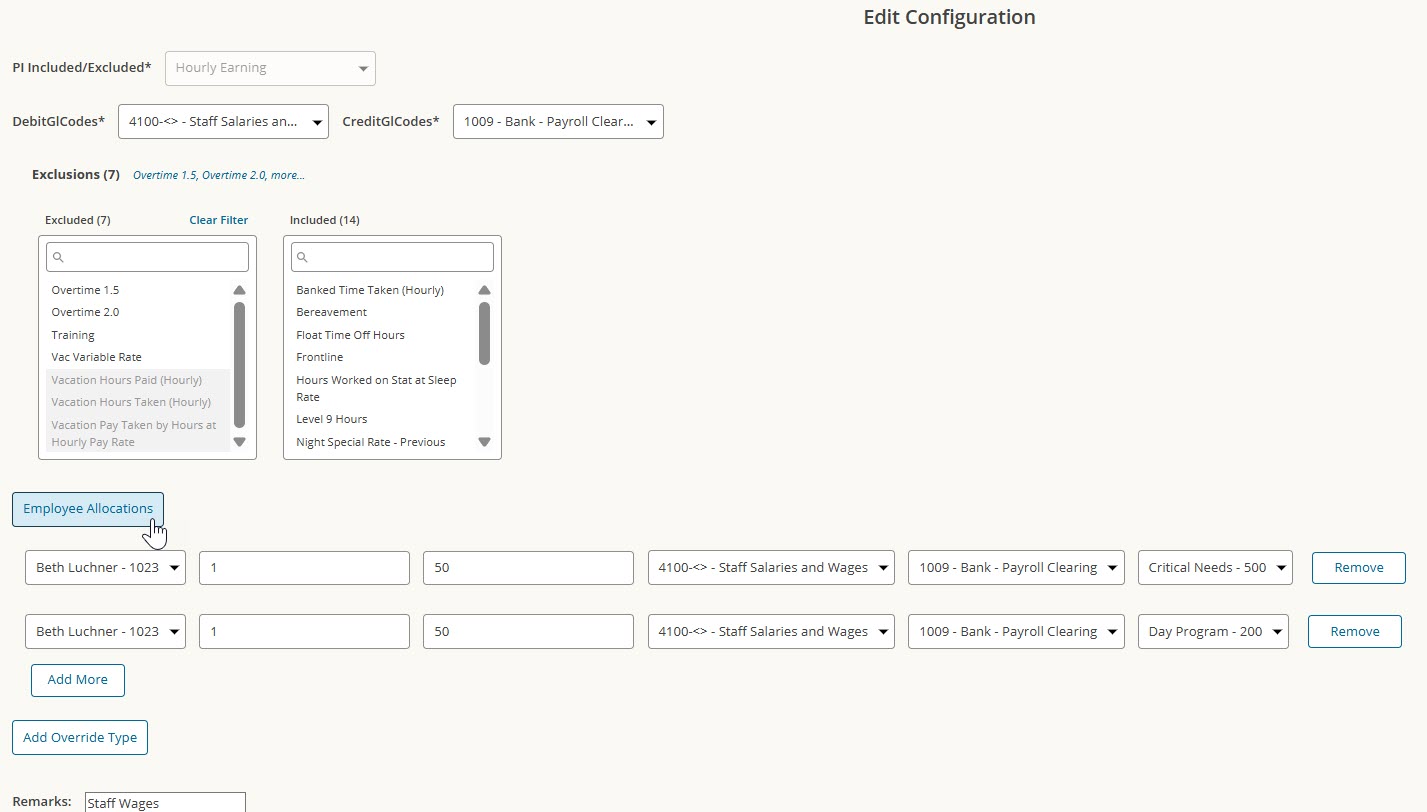The image size is (1427, 812).
Task: Click the Included list search field
Action: point(392,257)
